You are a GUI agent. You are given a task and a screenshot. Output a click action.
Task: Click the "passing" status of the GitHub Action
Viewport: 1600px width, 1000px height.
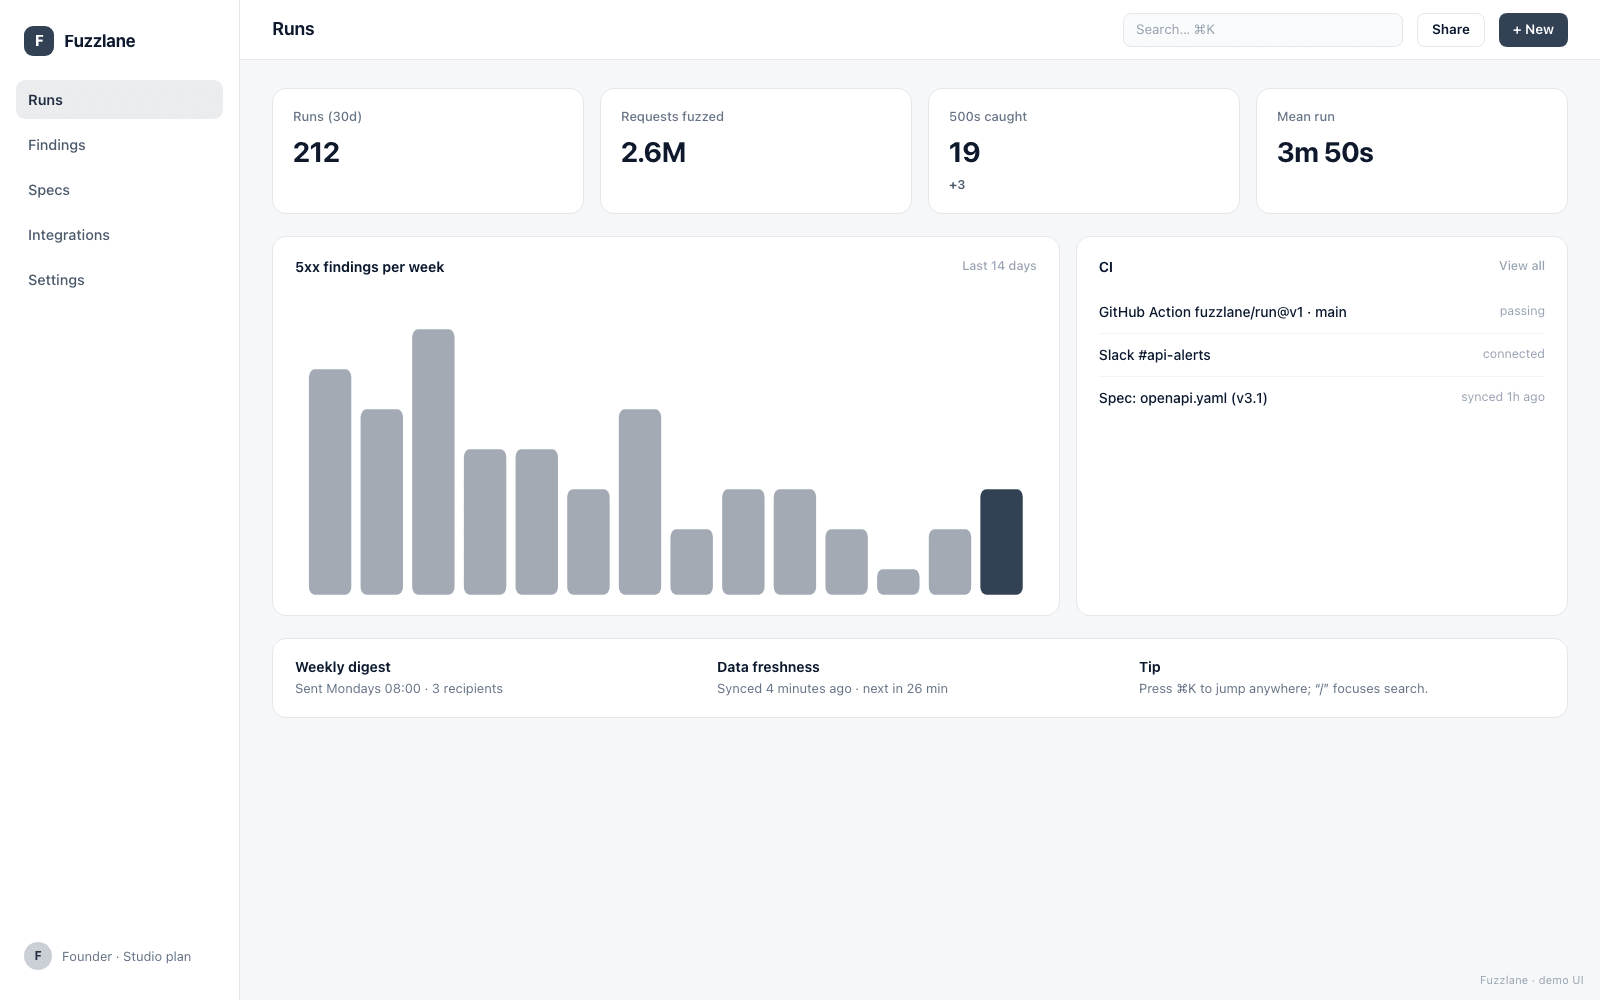coord(1522,311)
